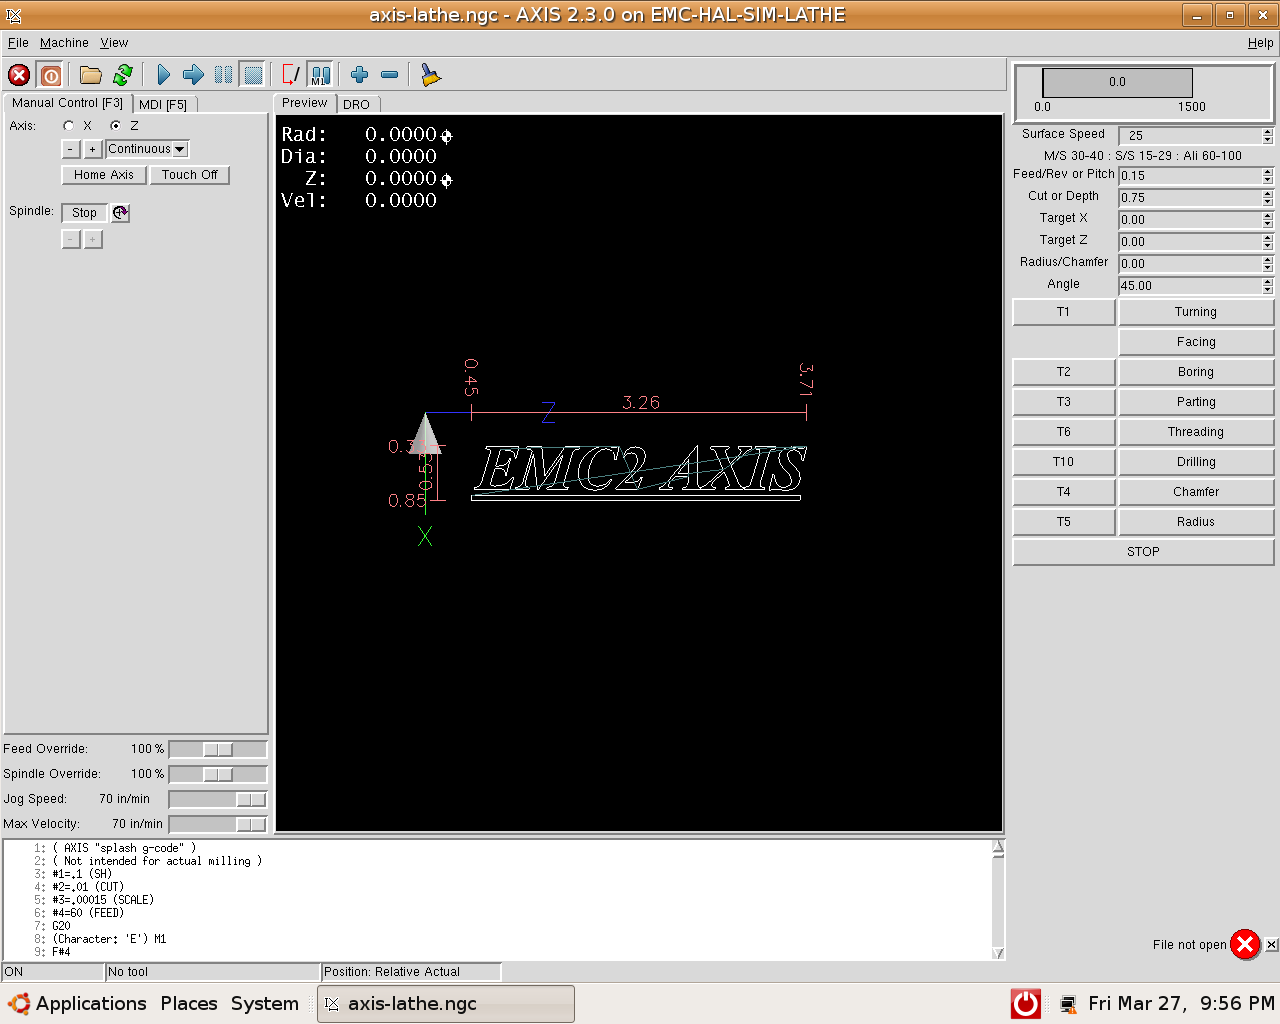The height and width of the screenshot is (1024, 1280).
Task: Select G-code line 7: G20
Action: pyautogui.click(x=61, y=926)
